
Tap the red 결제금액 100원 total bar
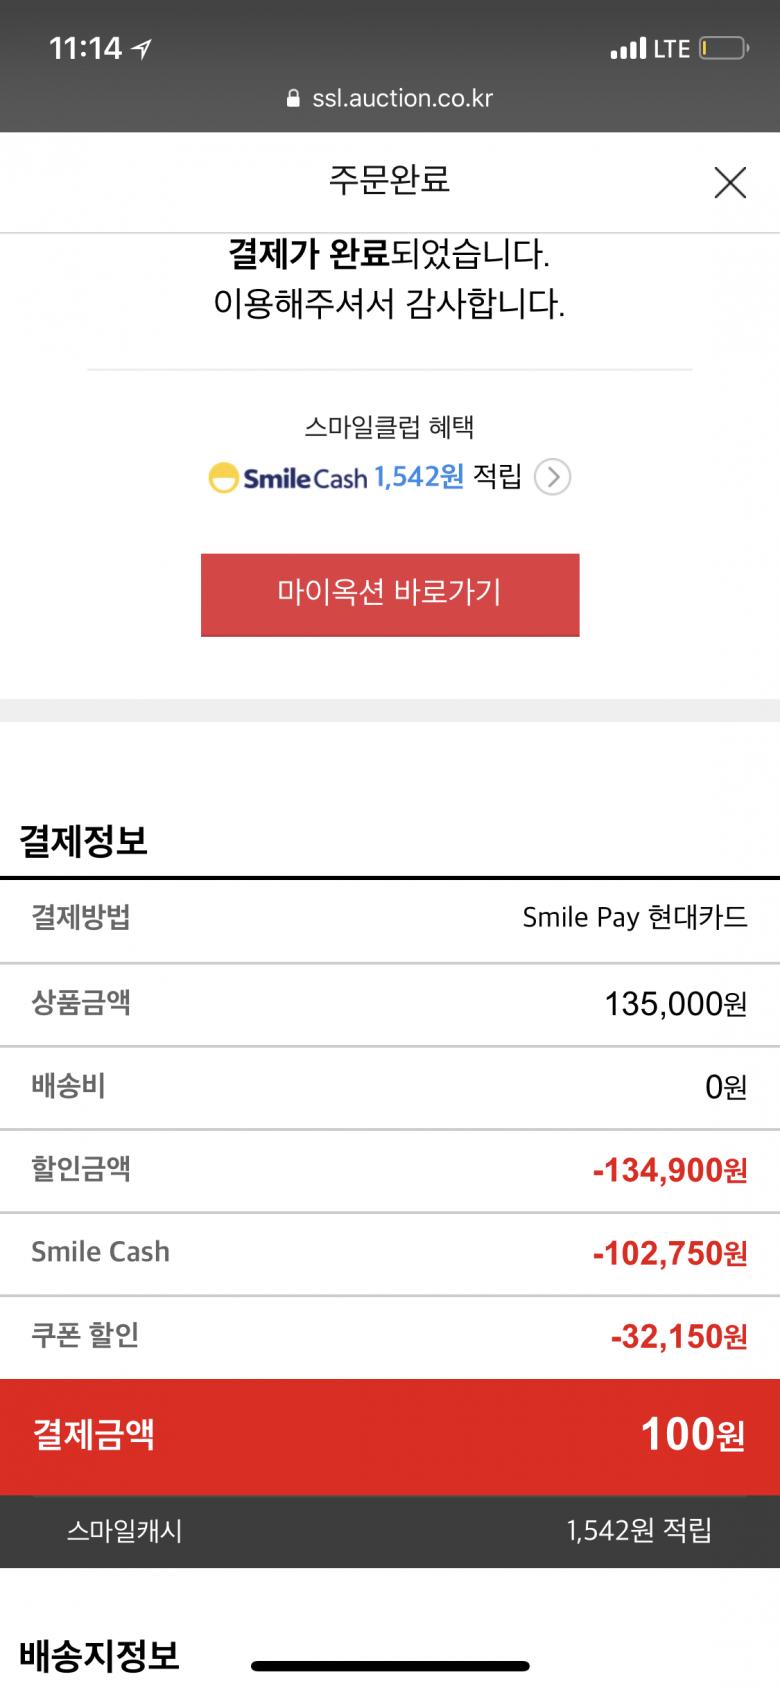click(390, 1436)
